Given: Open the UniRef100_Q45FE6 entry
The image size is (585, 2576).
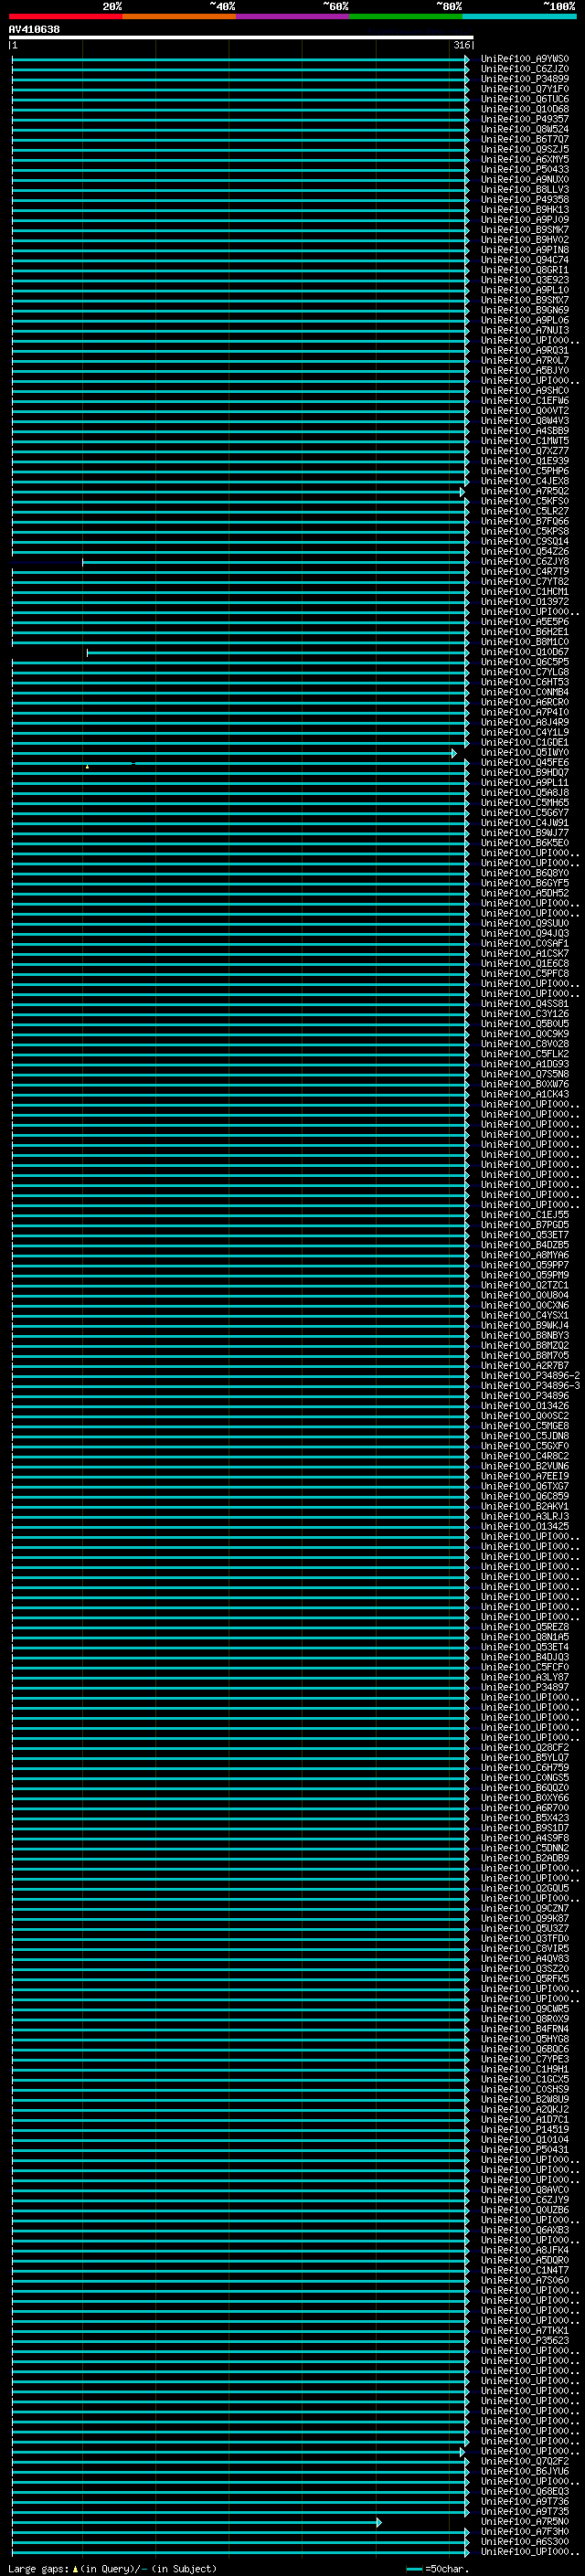Looking at the screenshot, I should 524,763.
